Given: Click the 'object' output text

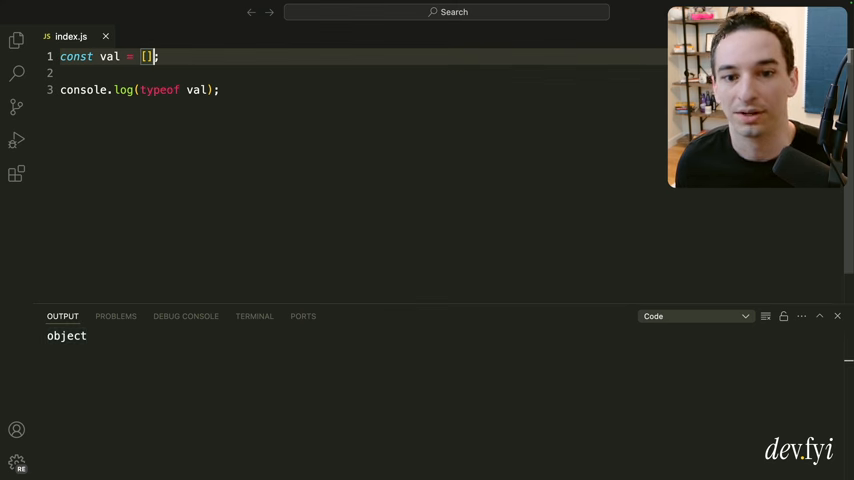Looking at the screenshot, I should pos(66,336).
